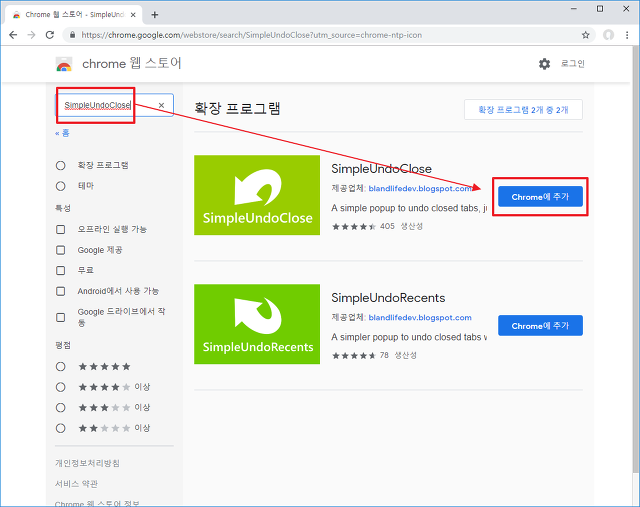
Task: Select the 테마 radio filter
Action: click(x=60, y=186)
